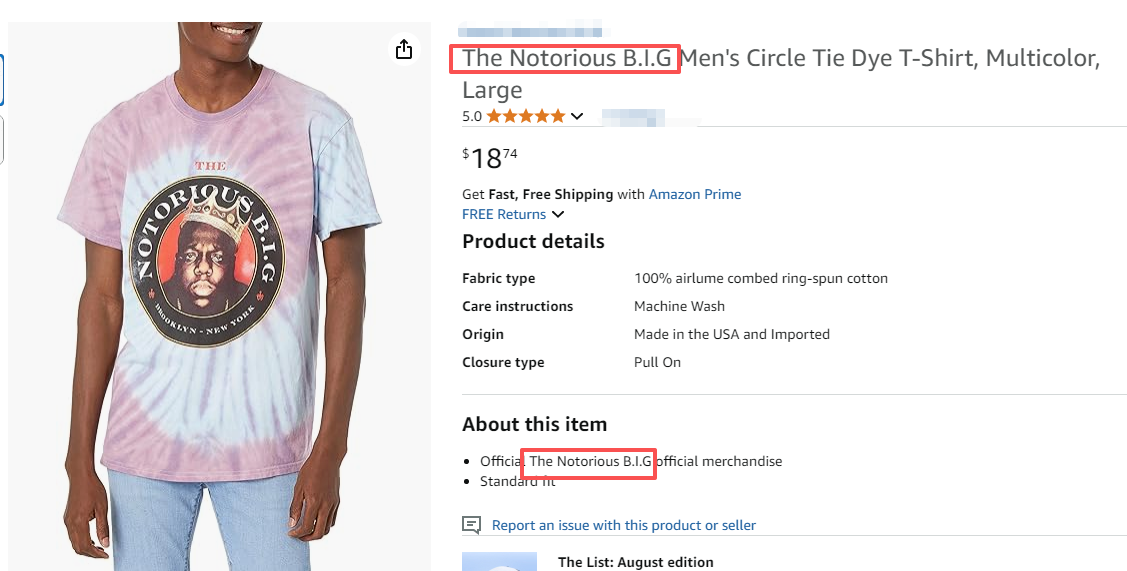Viewport: 1127px width, 571px height.
Task: Expand the FREE Returns chevron
Action: point(558,214)
